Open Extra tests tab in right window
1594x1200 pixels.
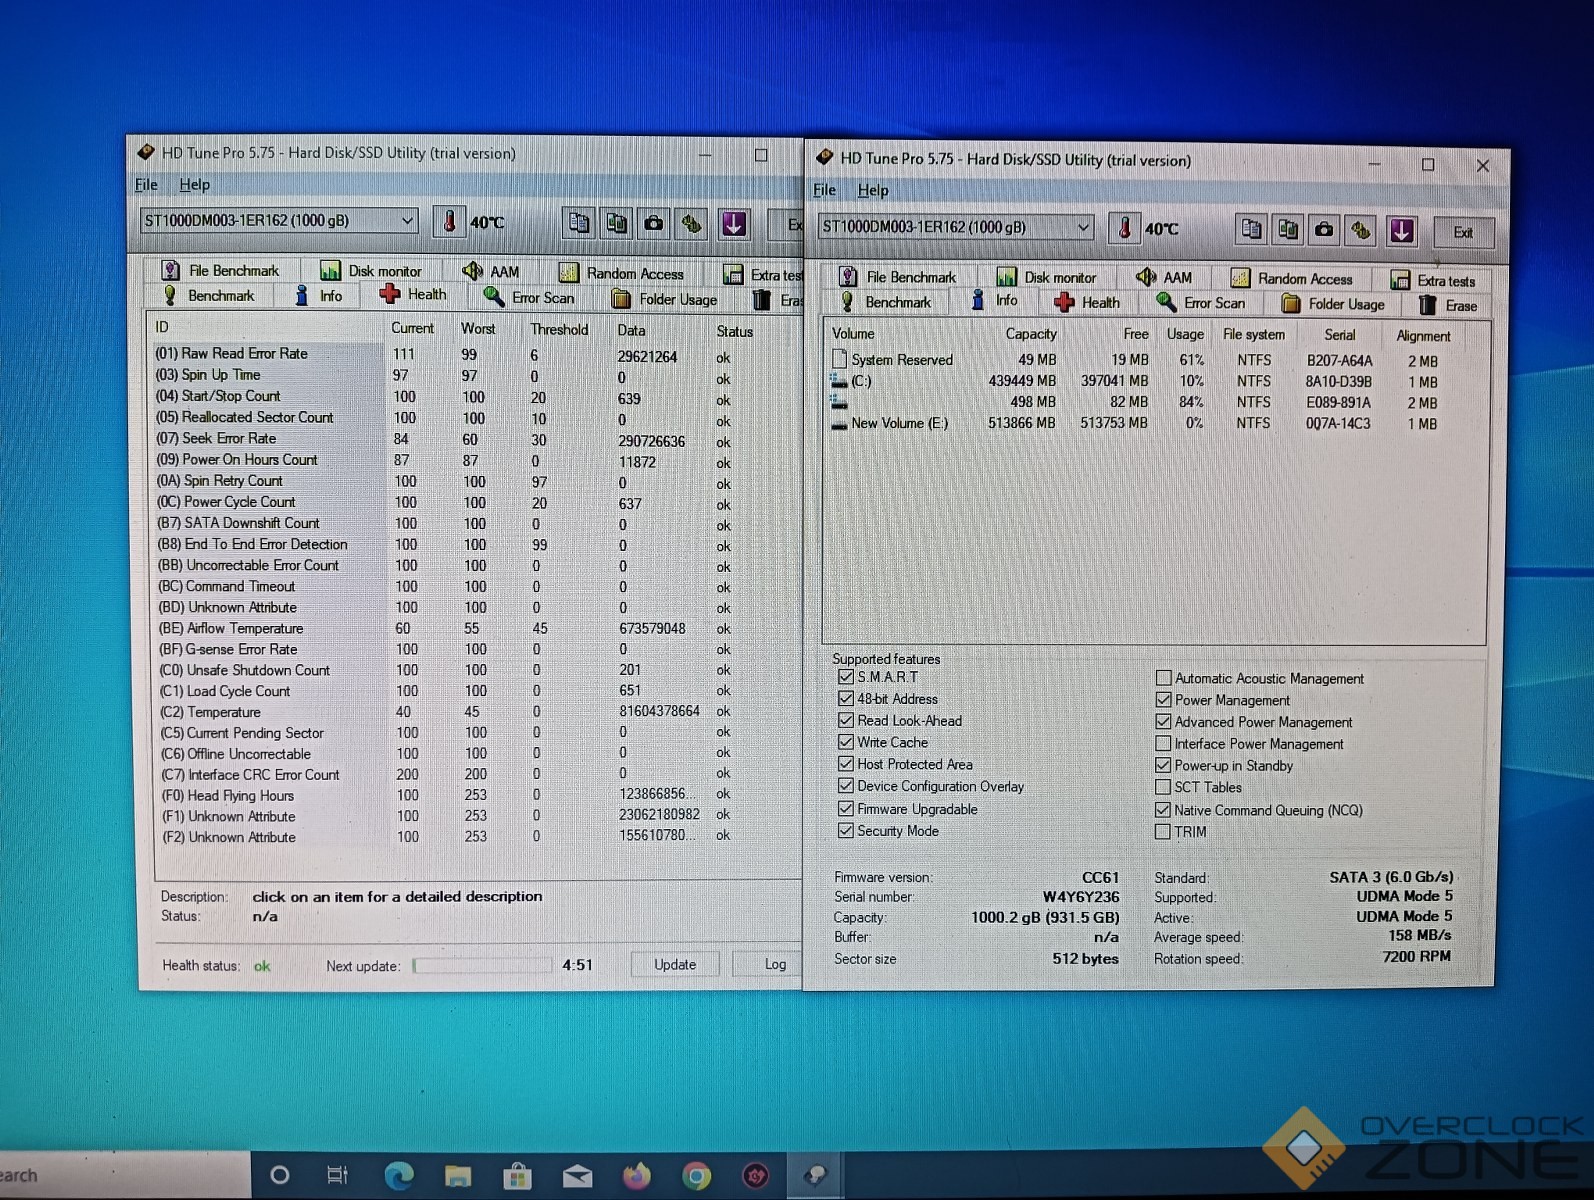[x=1433, y=281]
